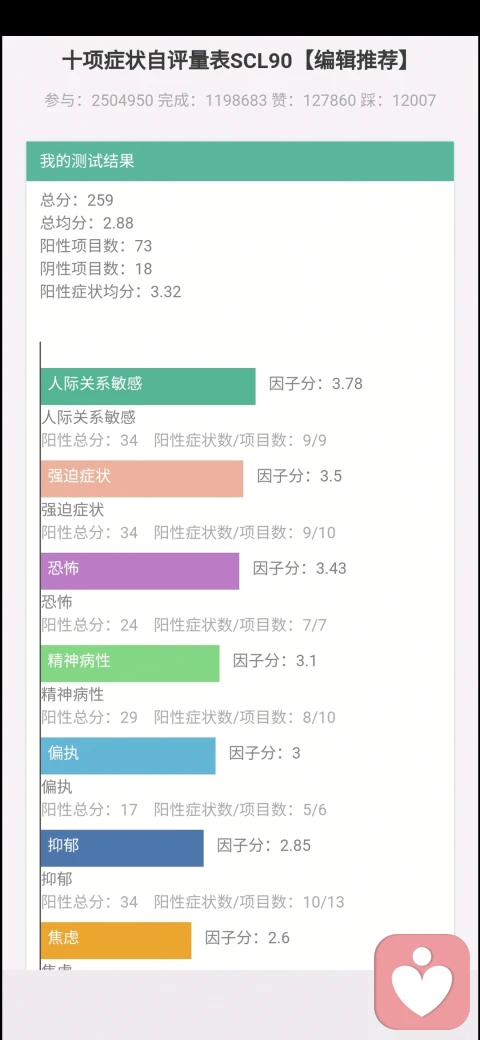The width and height of the screenshot is (480, 1040).
Task: Click the green 人际关系敏感 bar
Action: click(x=148, y=386)
